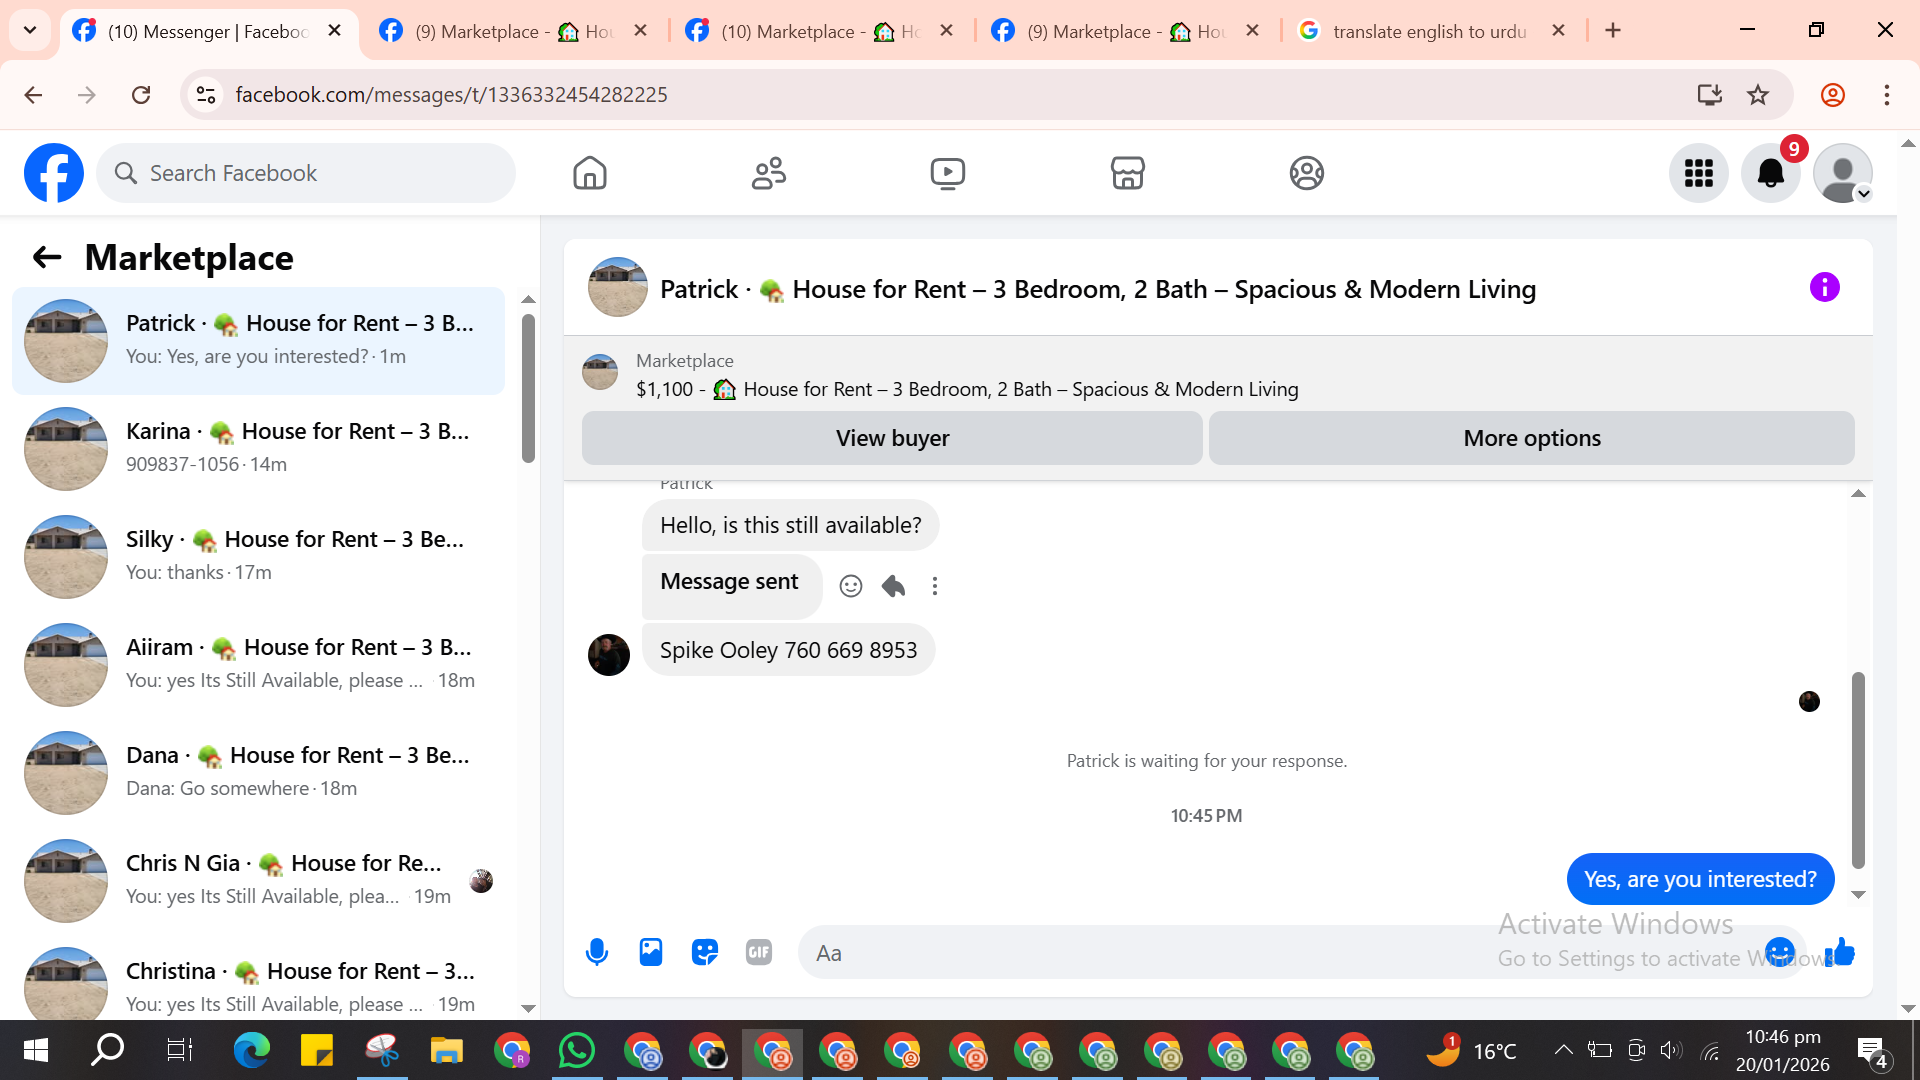Attach a photo with the image icon
Image resolution: width=1920 pixels, height=1080 pixels.
[651, 953]
